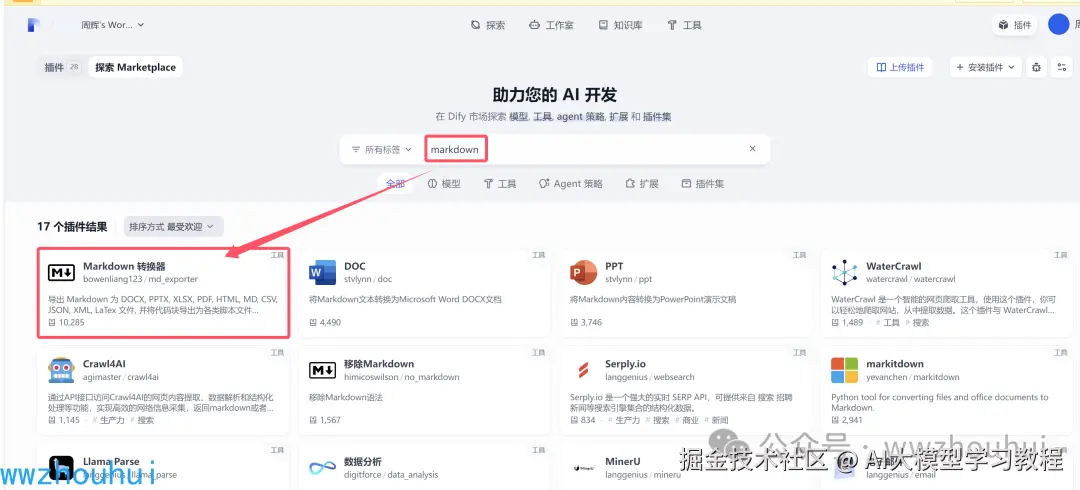Open the markitdown plugin title

click(x=895, y=364)
